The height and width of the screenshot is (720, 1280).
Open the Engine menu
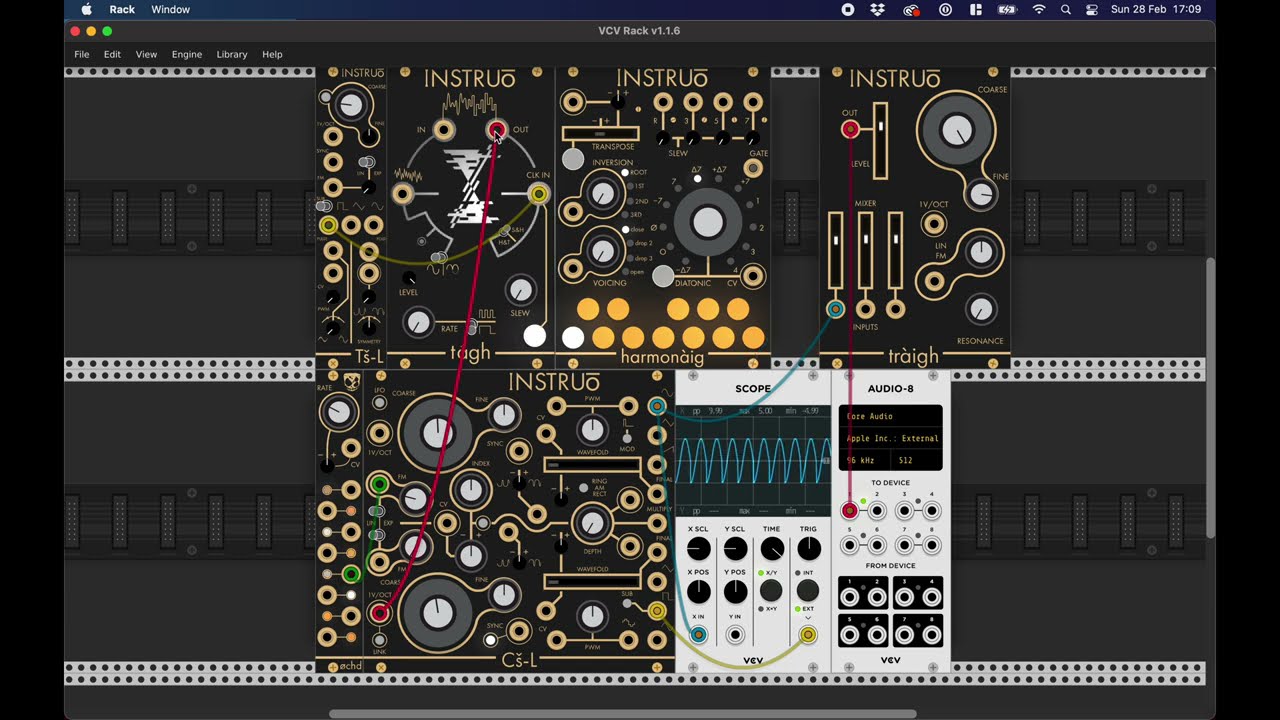pyautogui.click(x=187, y=54)
